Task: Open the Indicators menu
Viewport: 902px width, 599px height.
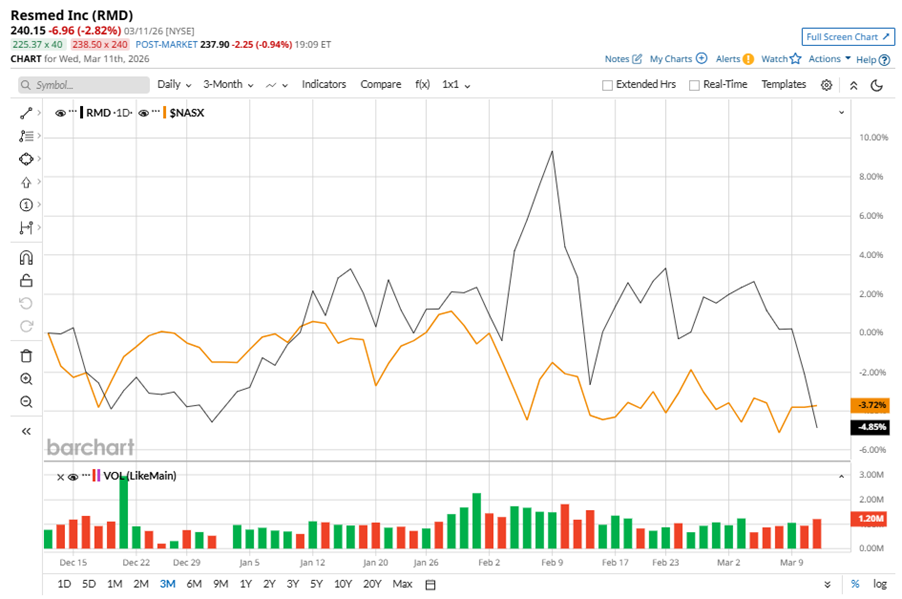Action: [324, 84]
